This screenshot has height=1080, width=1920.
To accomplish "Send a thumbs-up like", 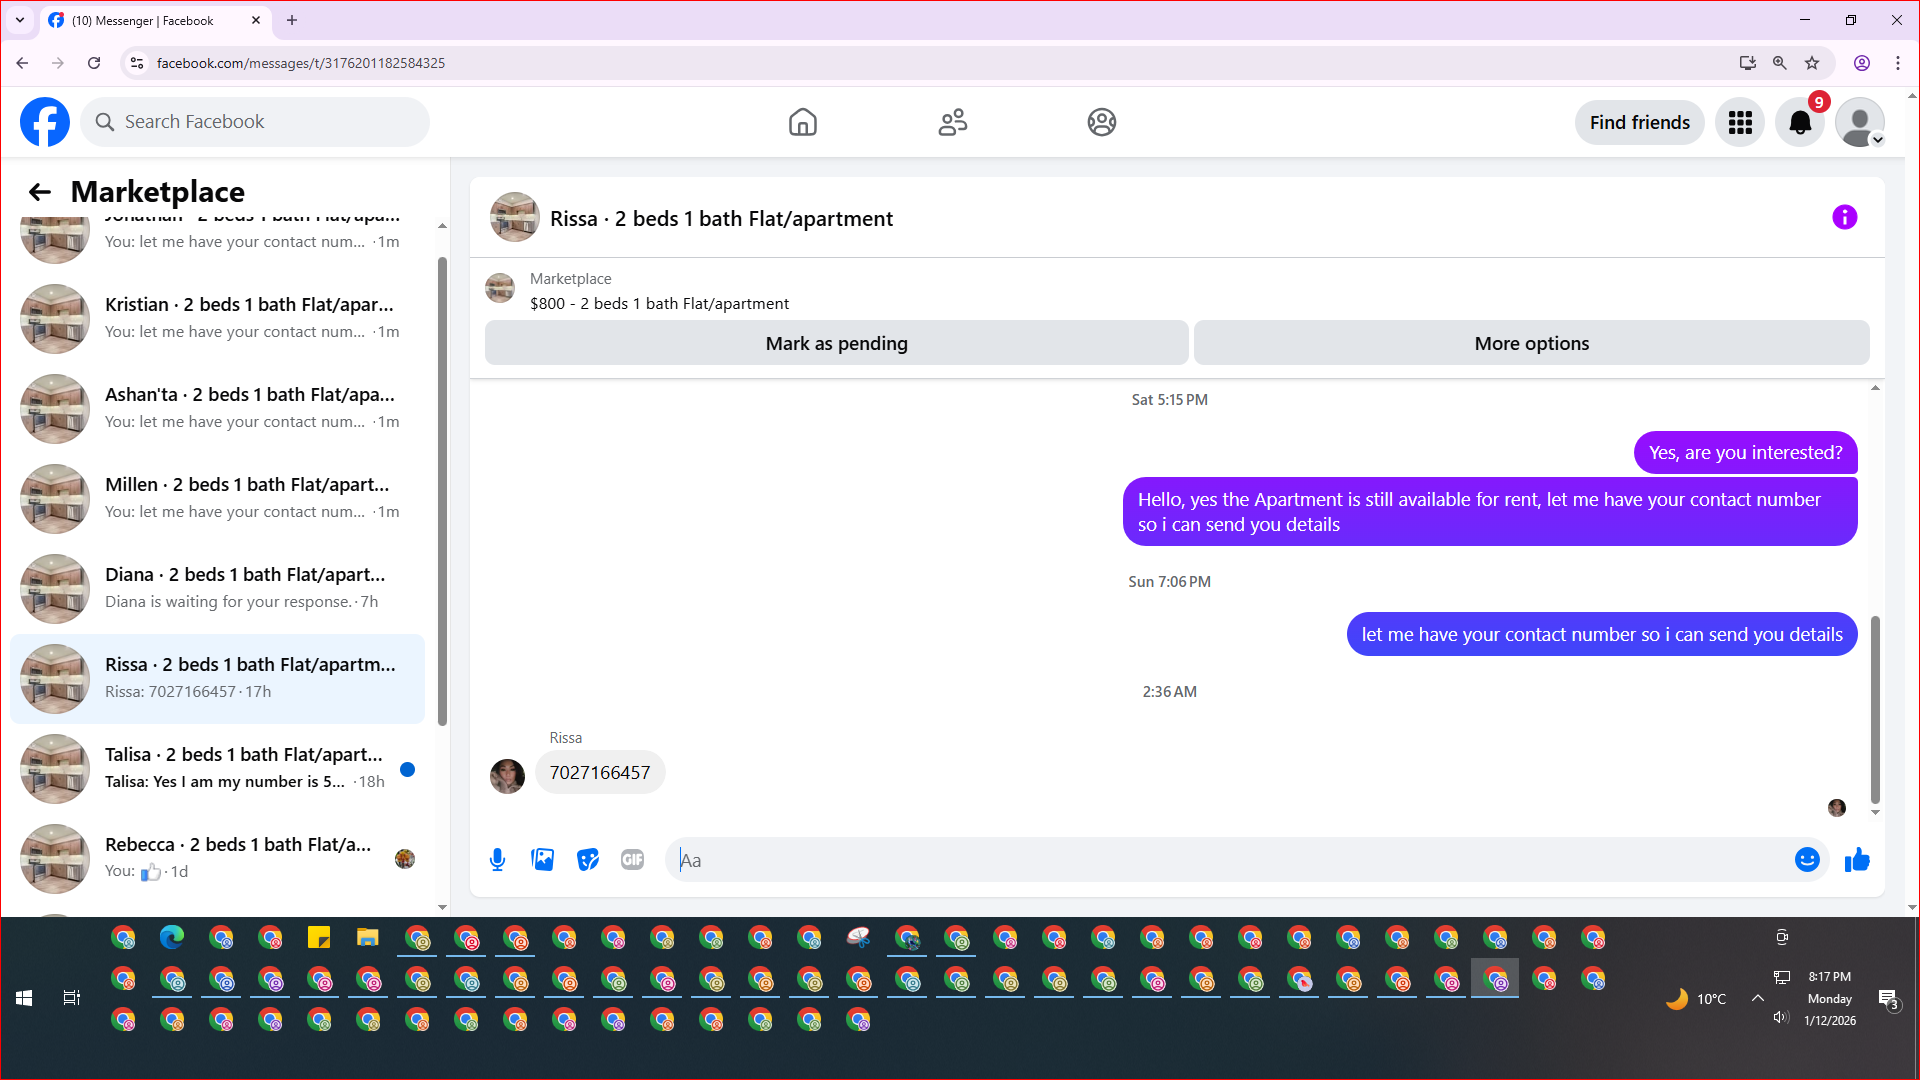I will 1857,860.
